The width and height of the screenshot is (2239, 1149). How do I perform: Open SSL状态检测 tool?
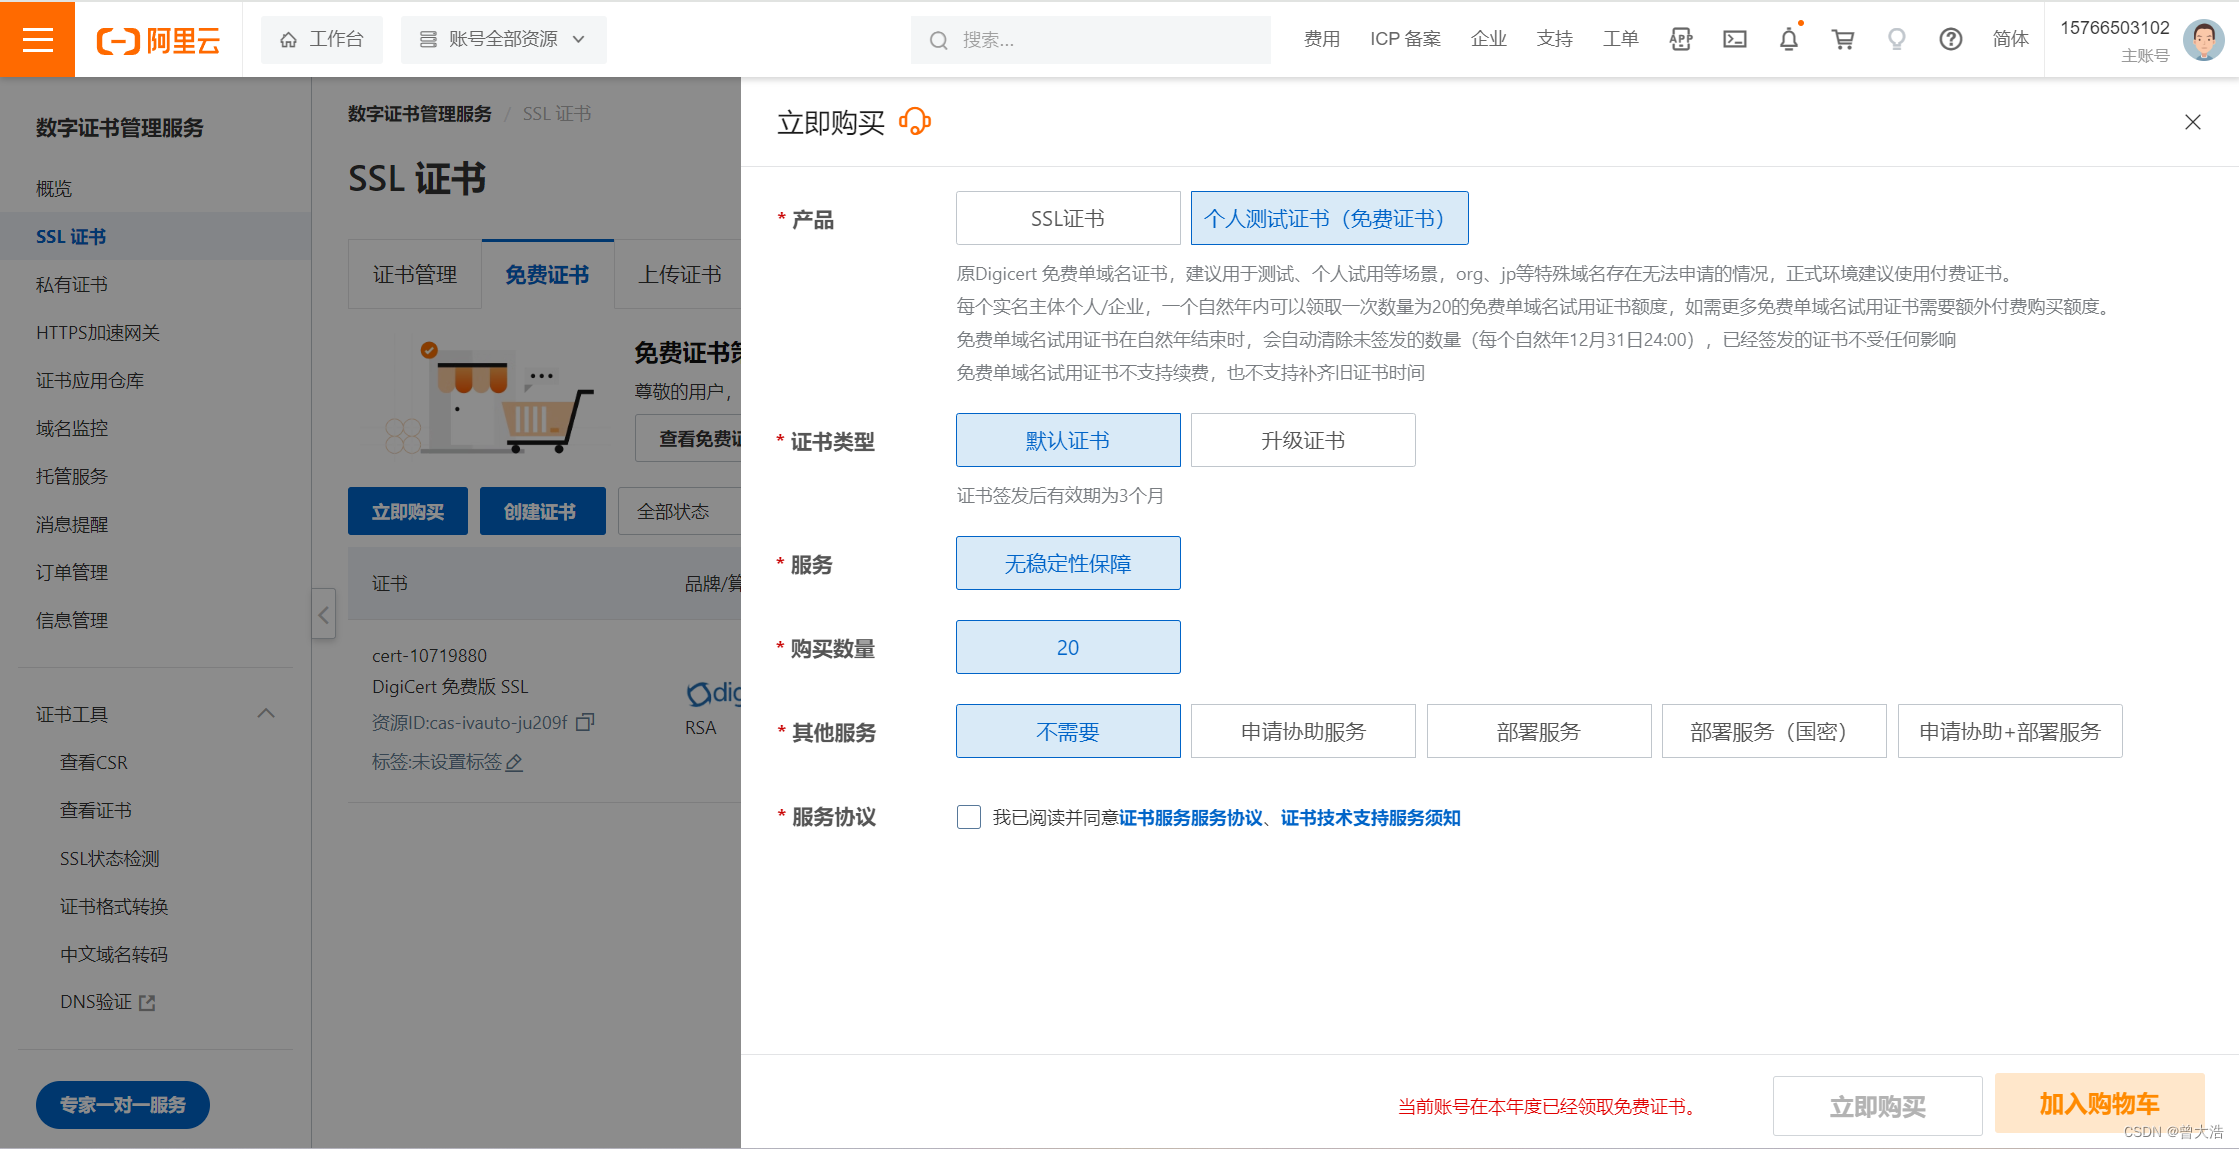pyautogui.click(x=110, y=858)
